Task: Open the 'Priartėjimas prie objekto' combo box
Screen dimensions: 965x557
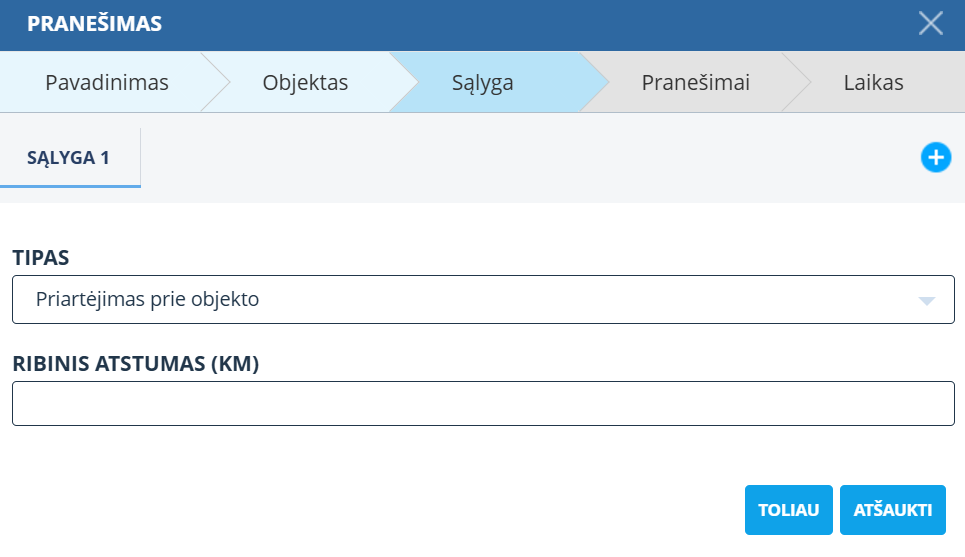Action: [470, 299]
